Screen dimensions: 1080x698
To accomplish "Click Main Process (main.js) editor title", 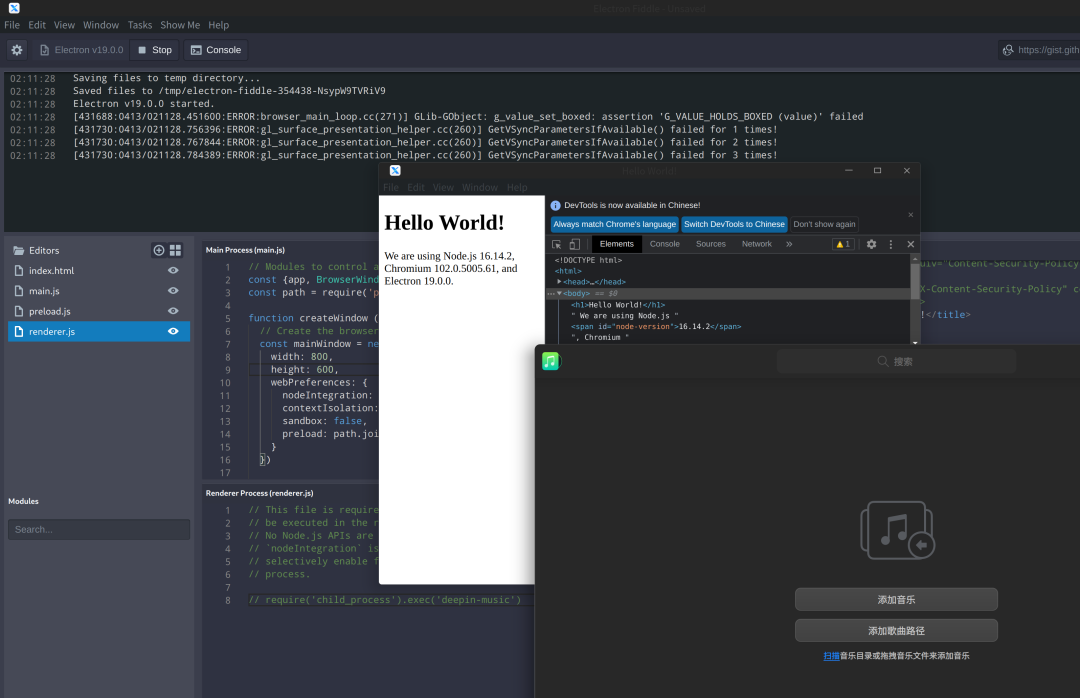I will pyautogui.click(x=245, y=250).
